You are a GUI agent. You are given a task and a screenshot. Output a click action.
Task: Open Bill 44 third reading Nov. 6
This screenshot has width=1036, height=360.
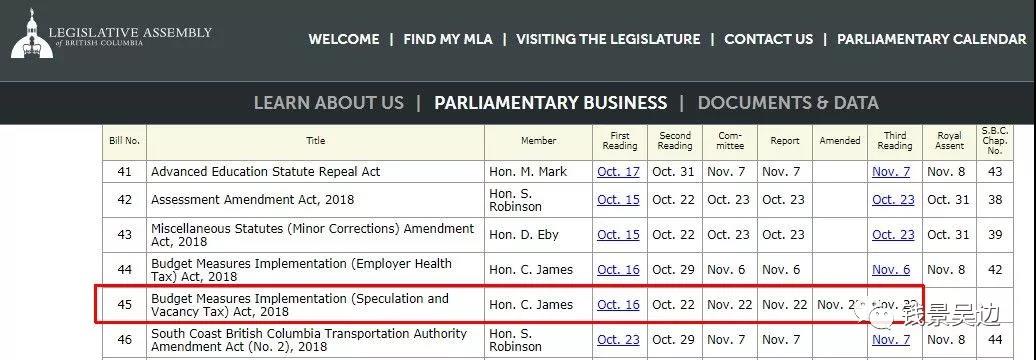tap(891, 270)
